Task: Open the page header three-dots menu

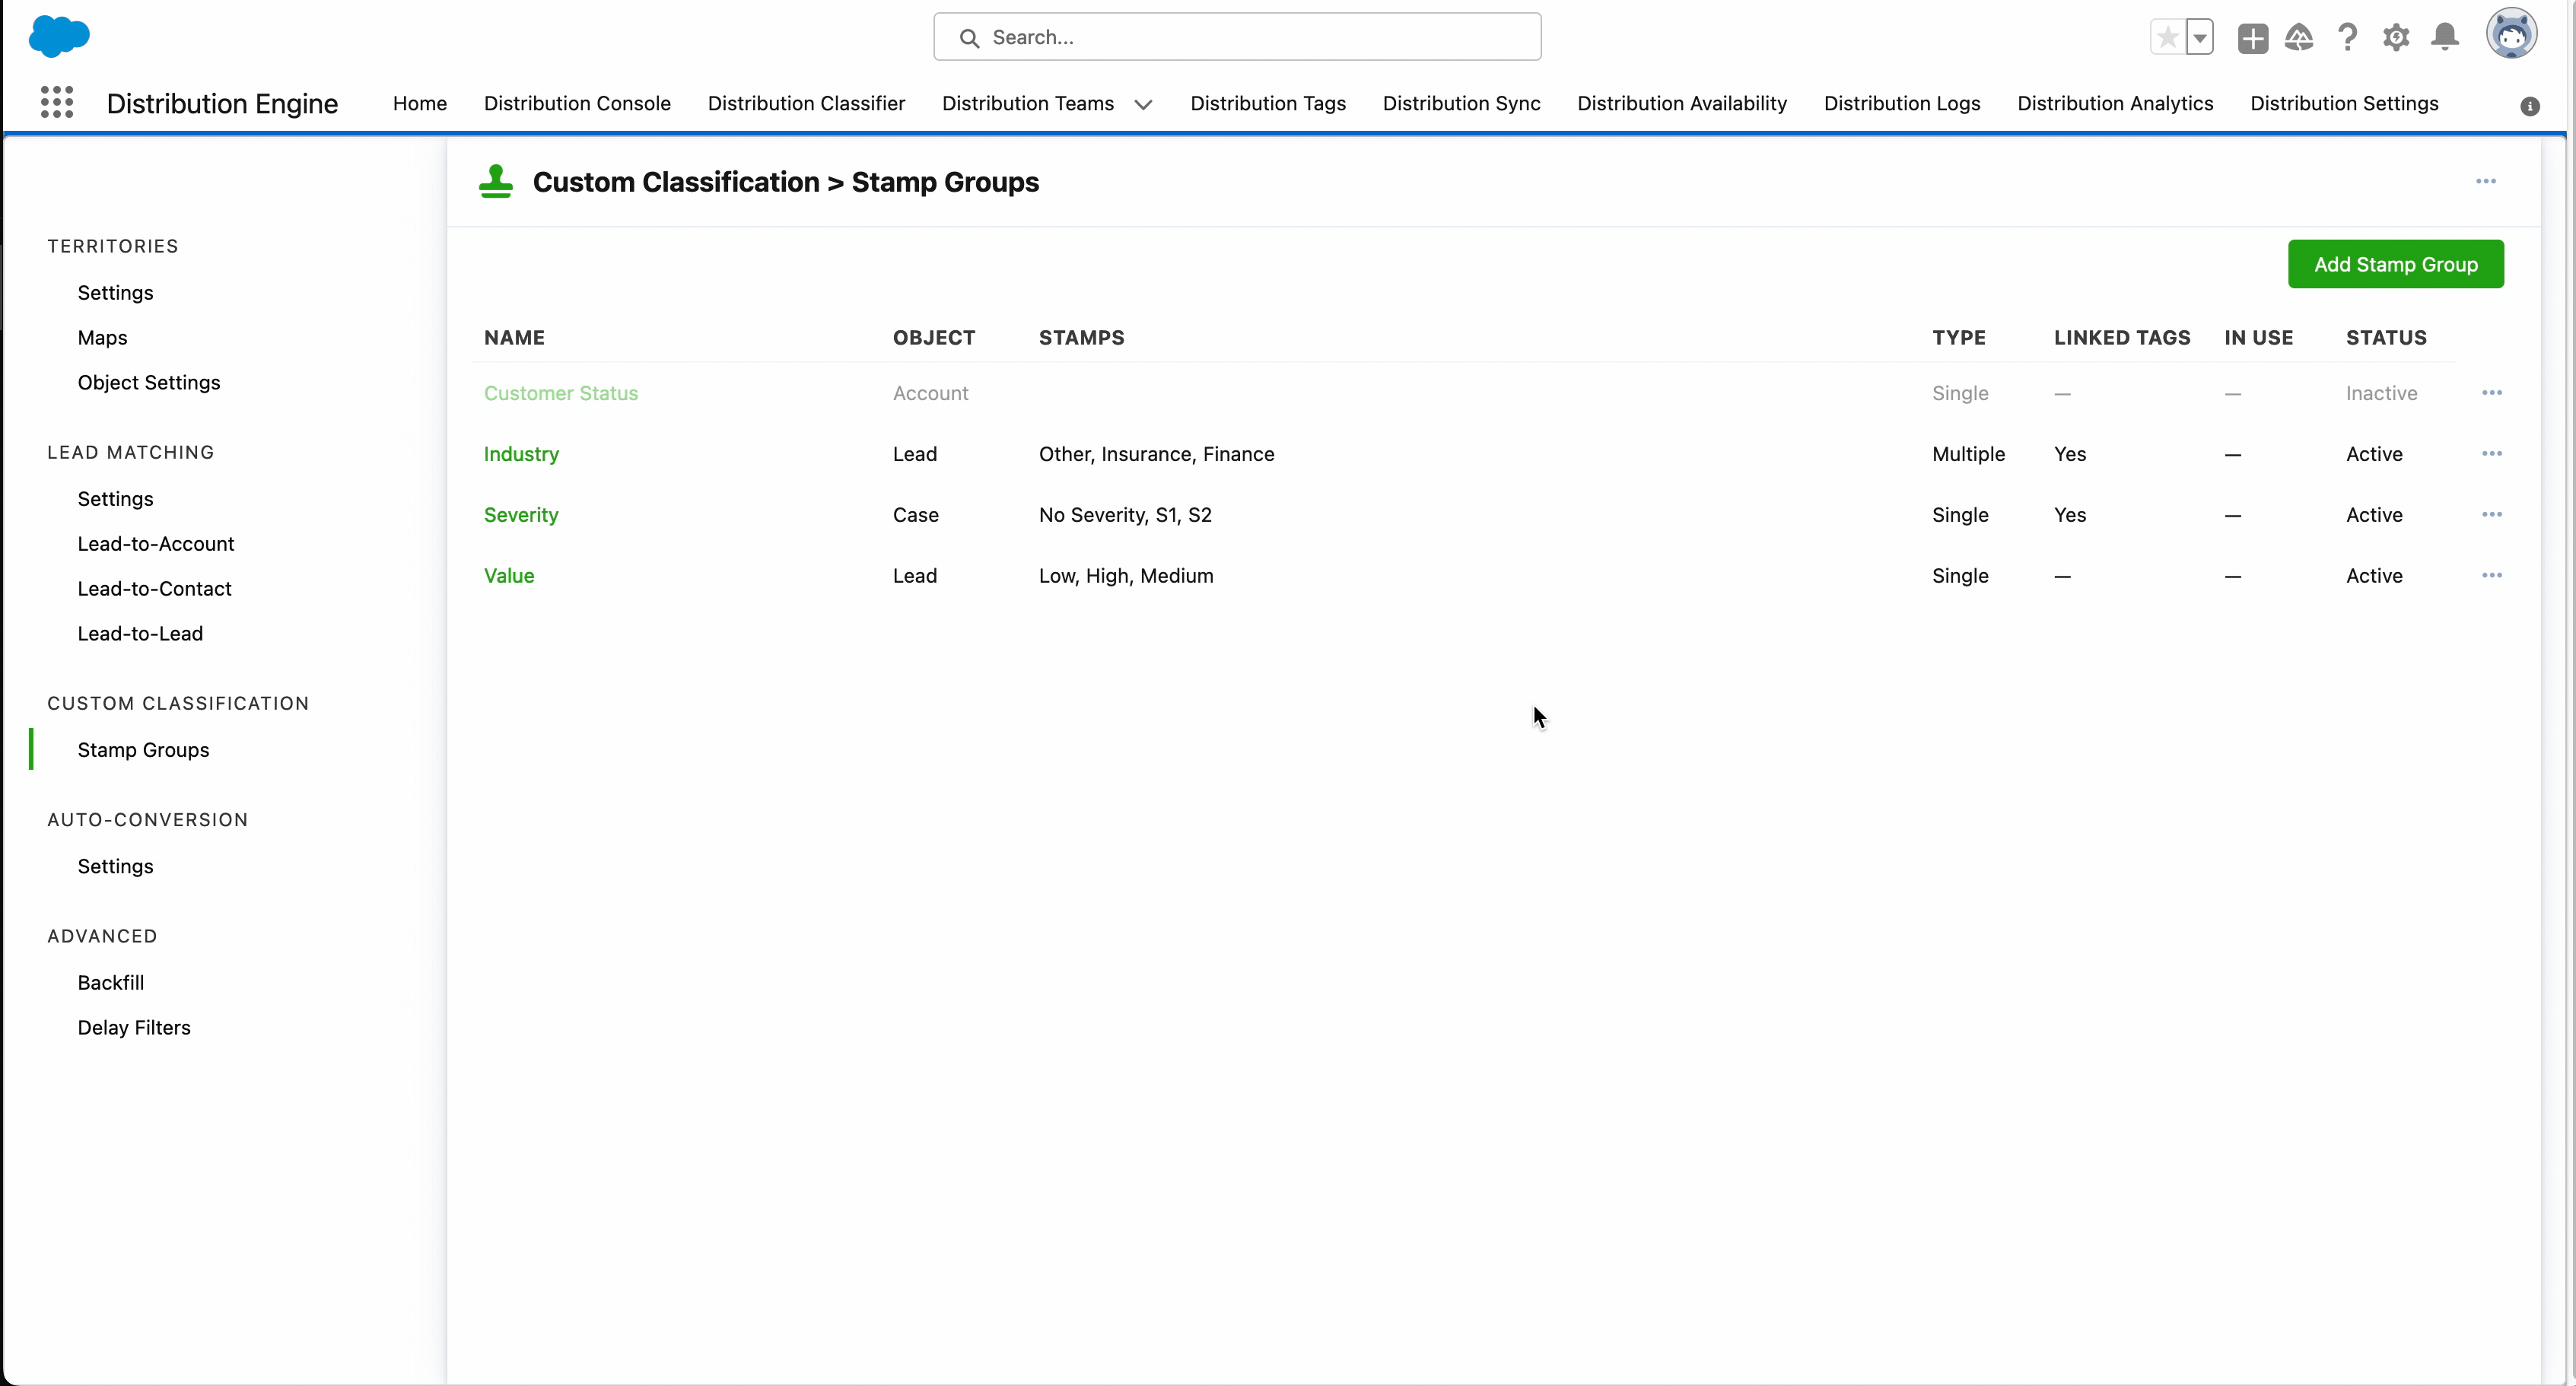Action: (2486, 181)
